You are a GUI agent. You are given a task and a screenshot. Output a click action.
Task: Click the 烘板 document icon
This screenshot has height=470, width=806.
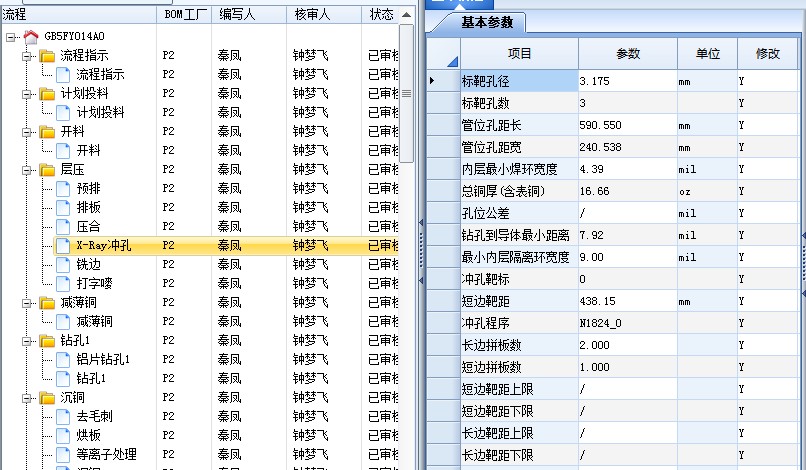63,436
